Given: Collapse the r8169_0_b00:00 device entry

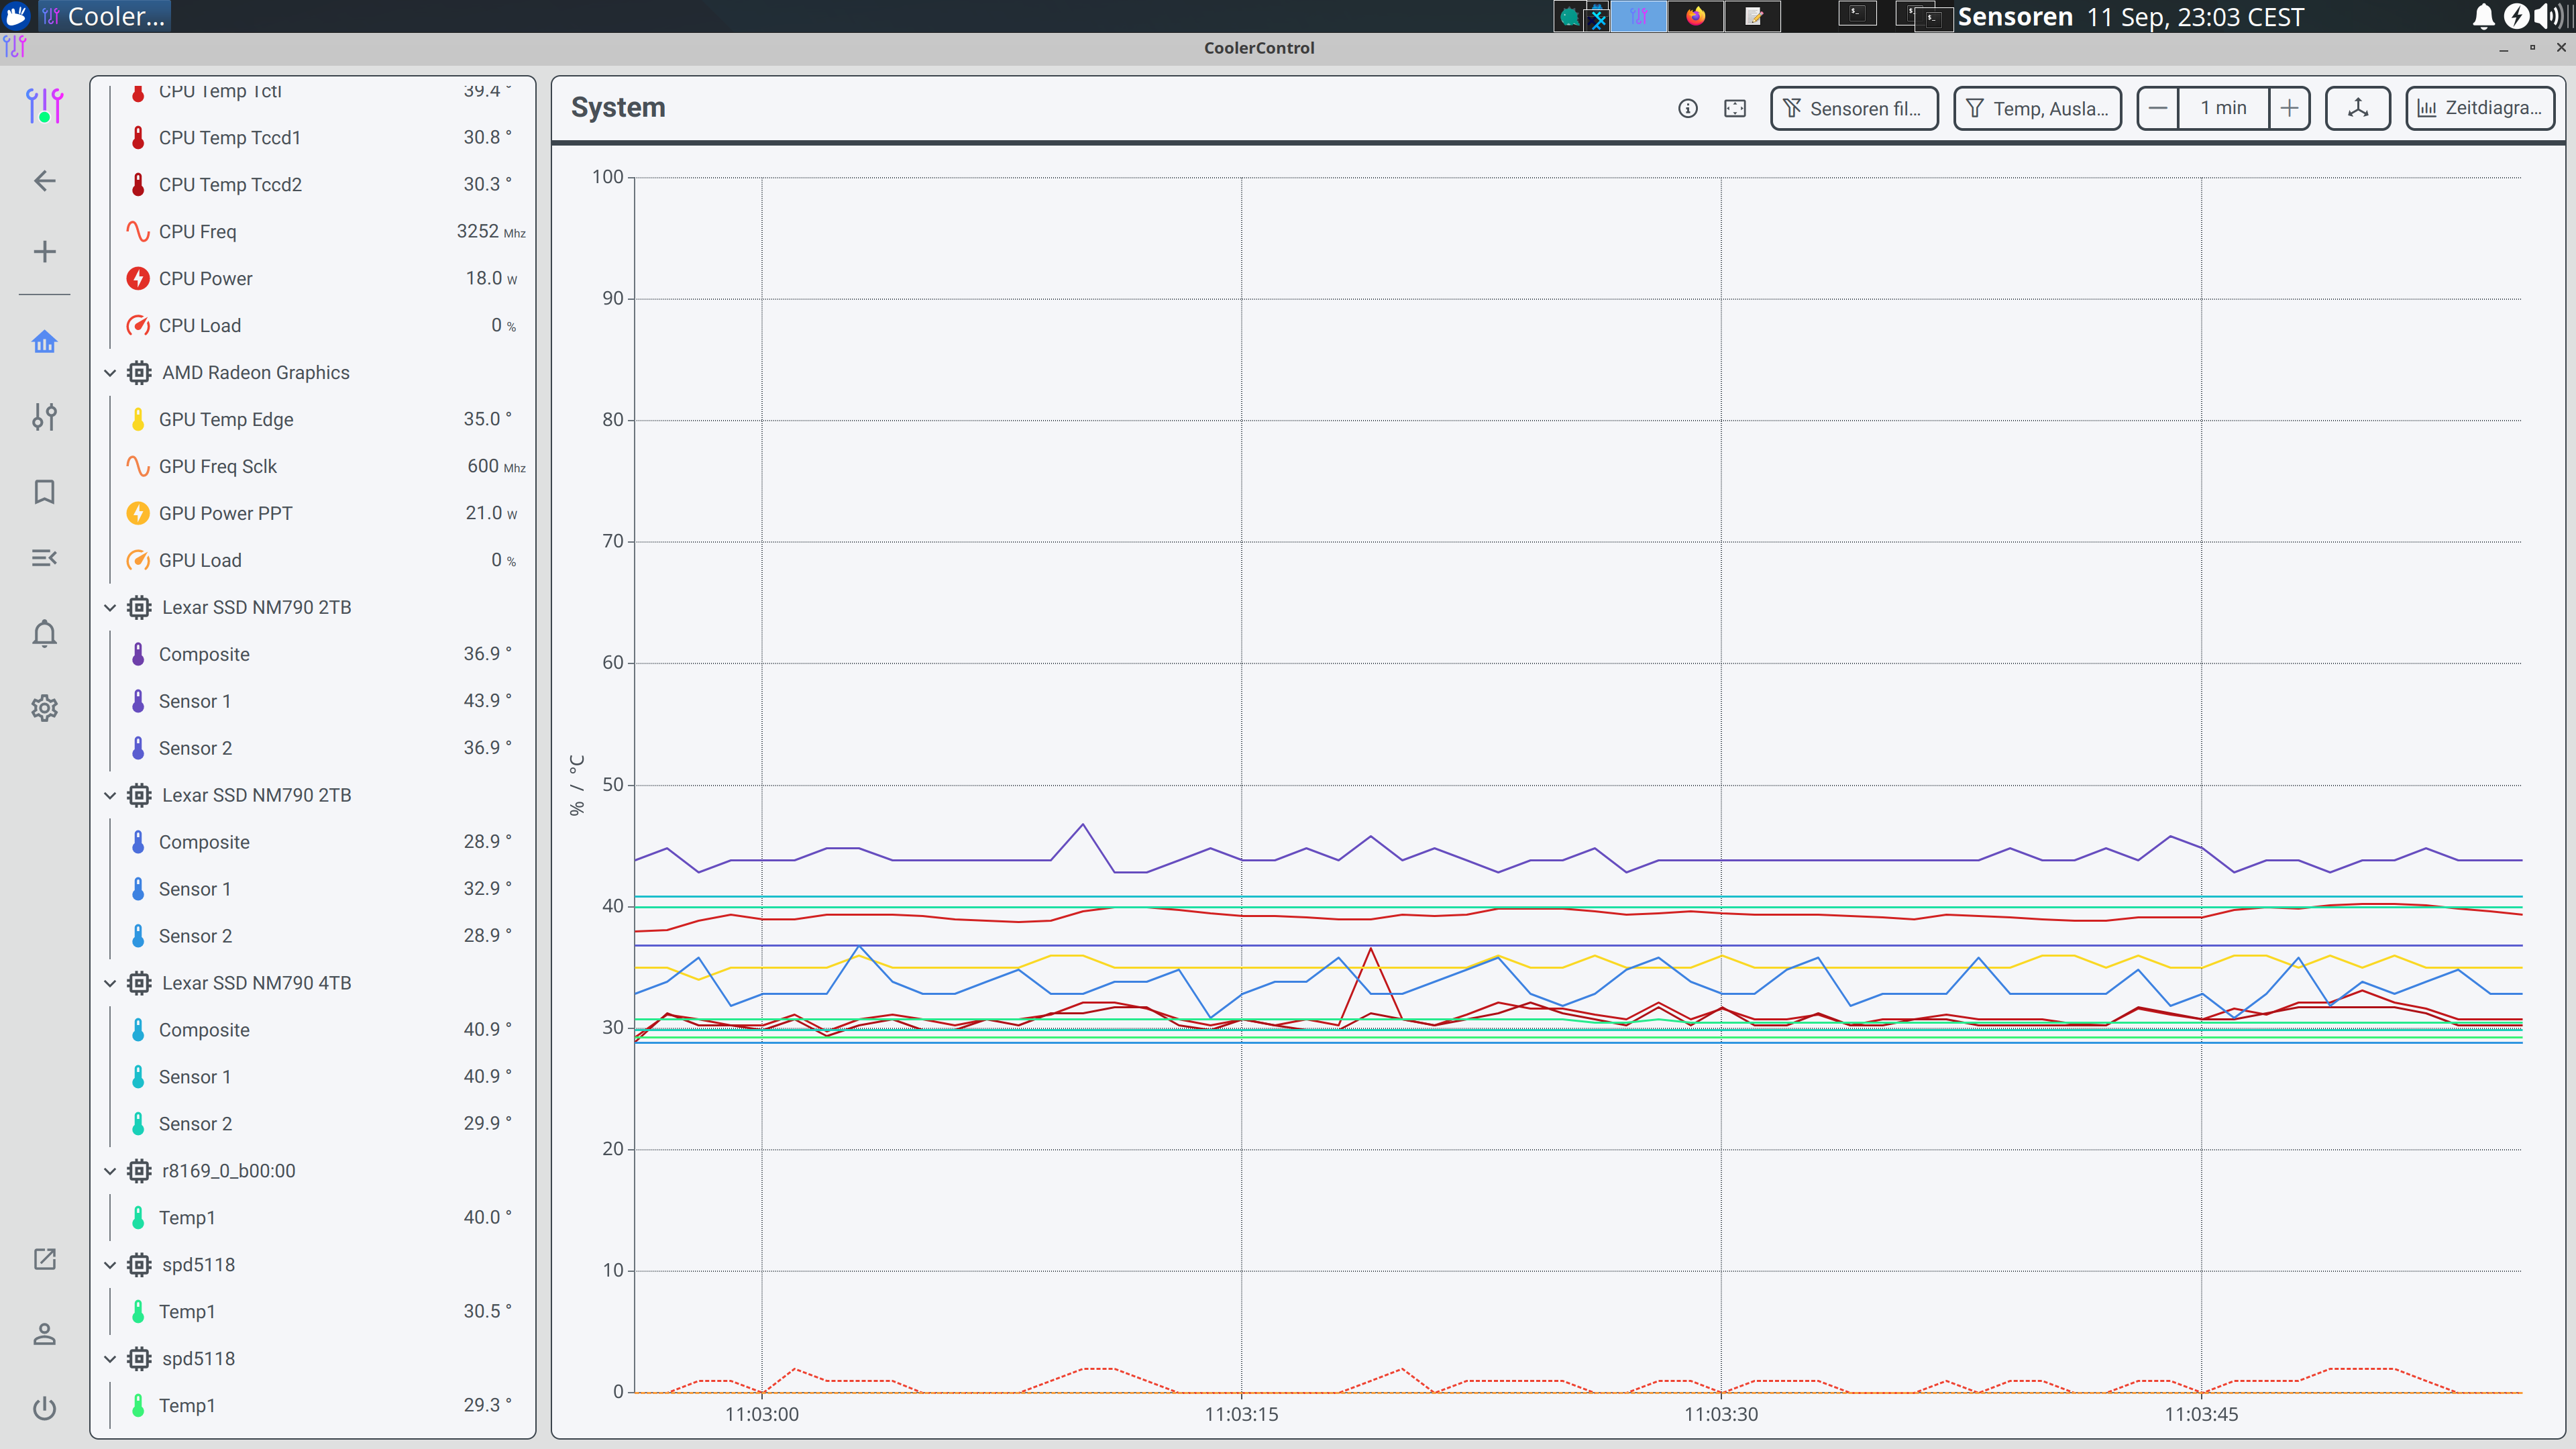Looking at the screenshot, I should click(110, 1170).
